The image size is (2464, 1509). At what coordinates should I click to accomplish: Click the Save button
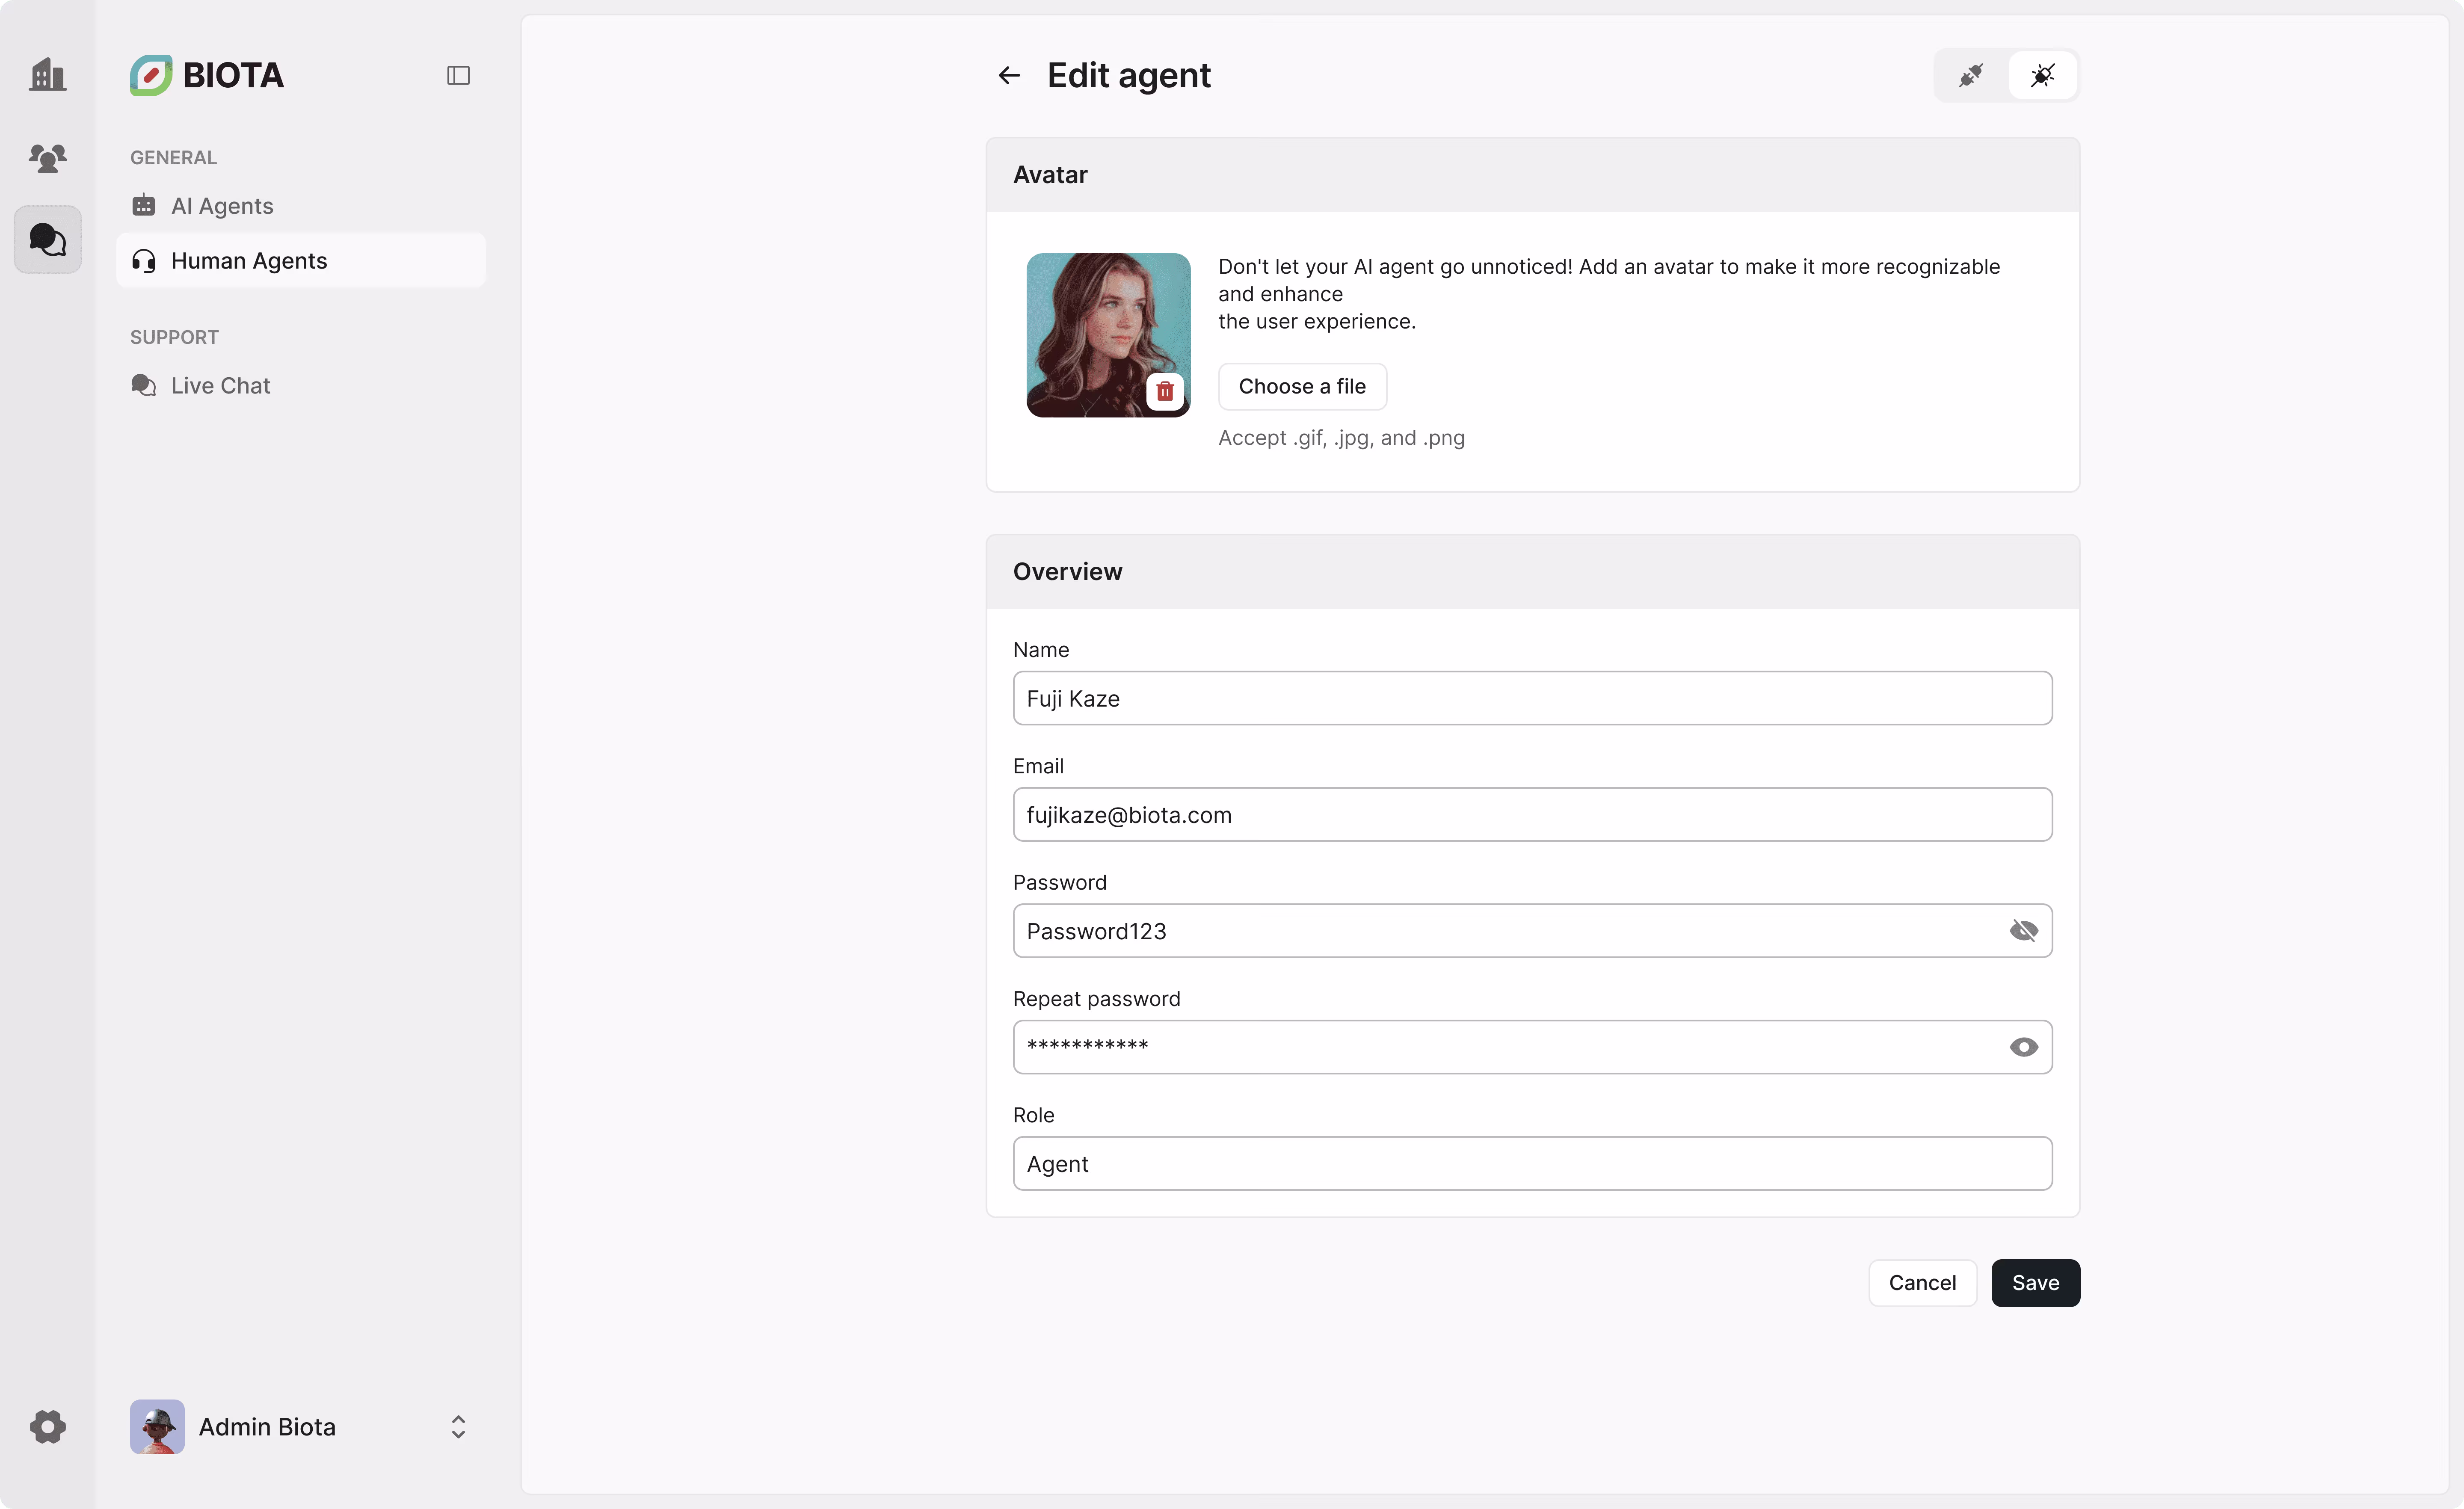tap(2035, 1283)
